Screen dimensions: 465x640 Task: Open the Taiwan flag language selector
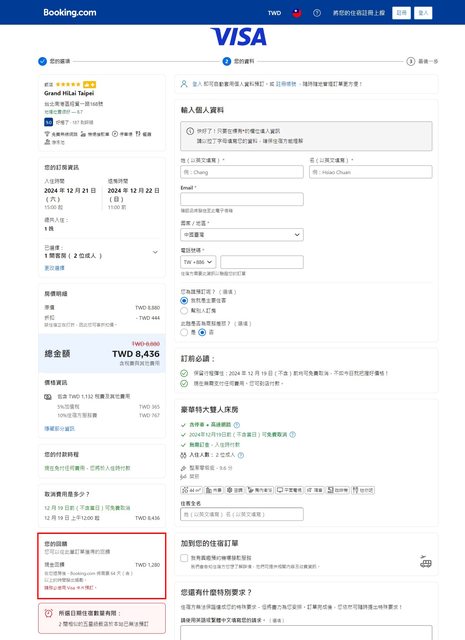pos(297,13)
